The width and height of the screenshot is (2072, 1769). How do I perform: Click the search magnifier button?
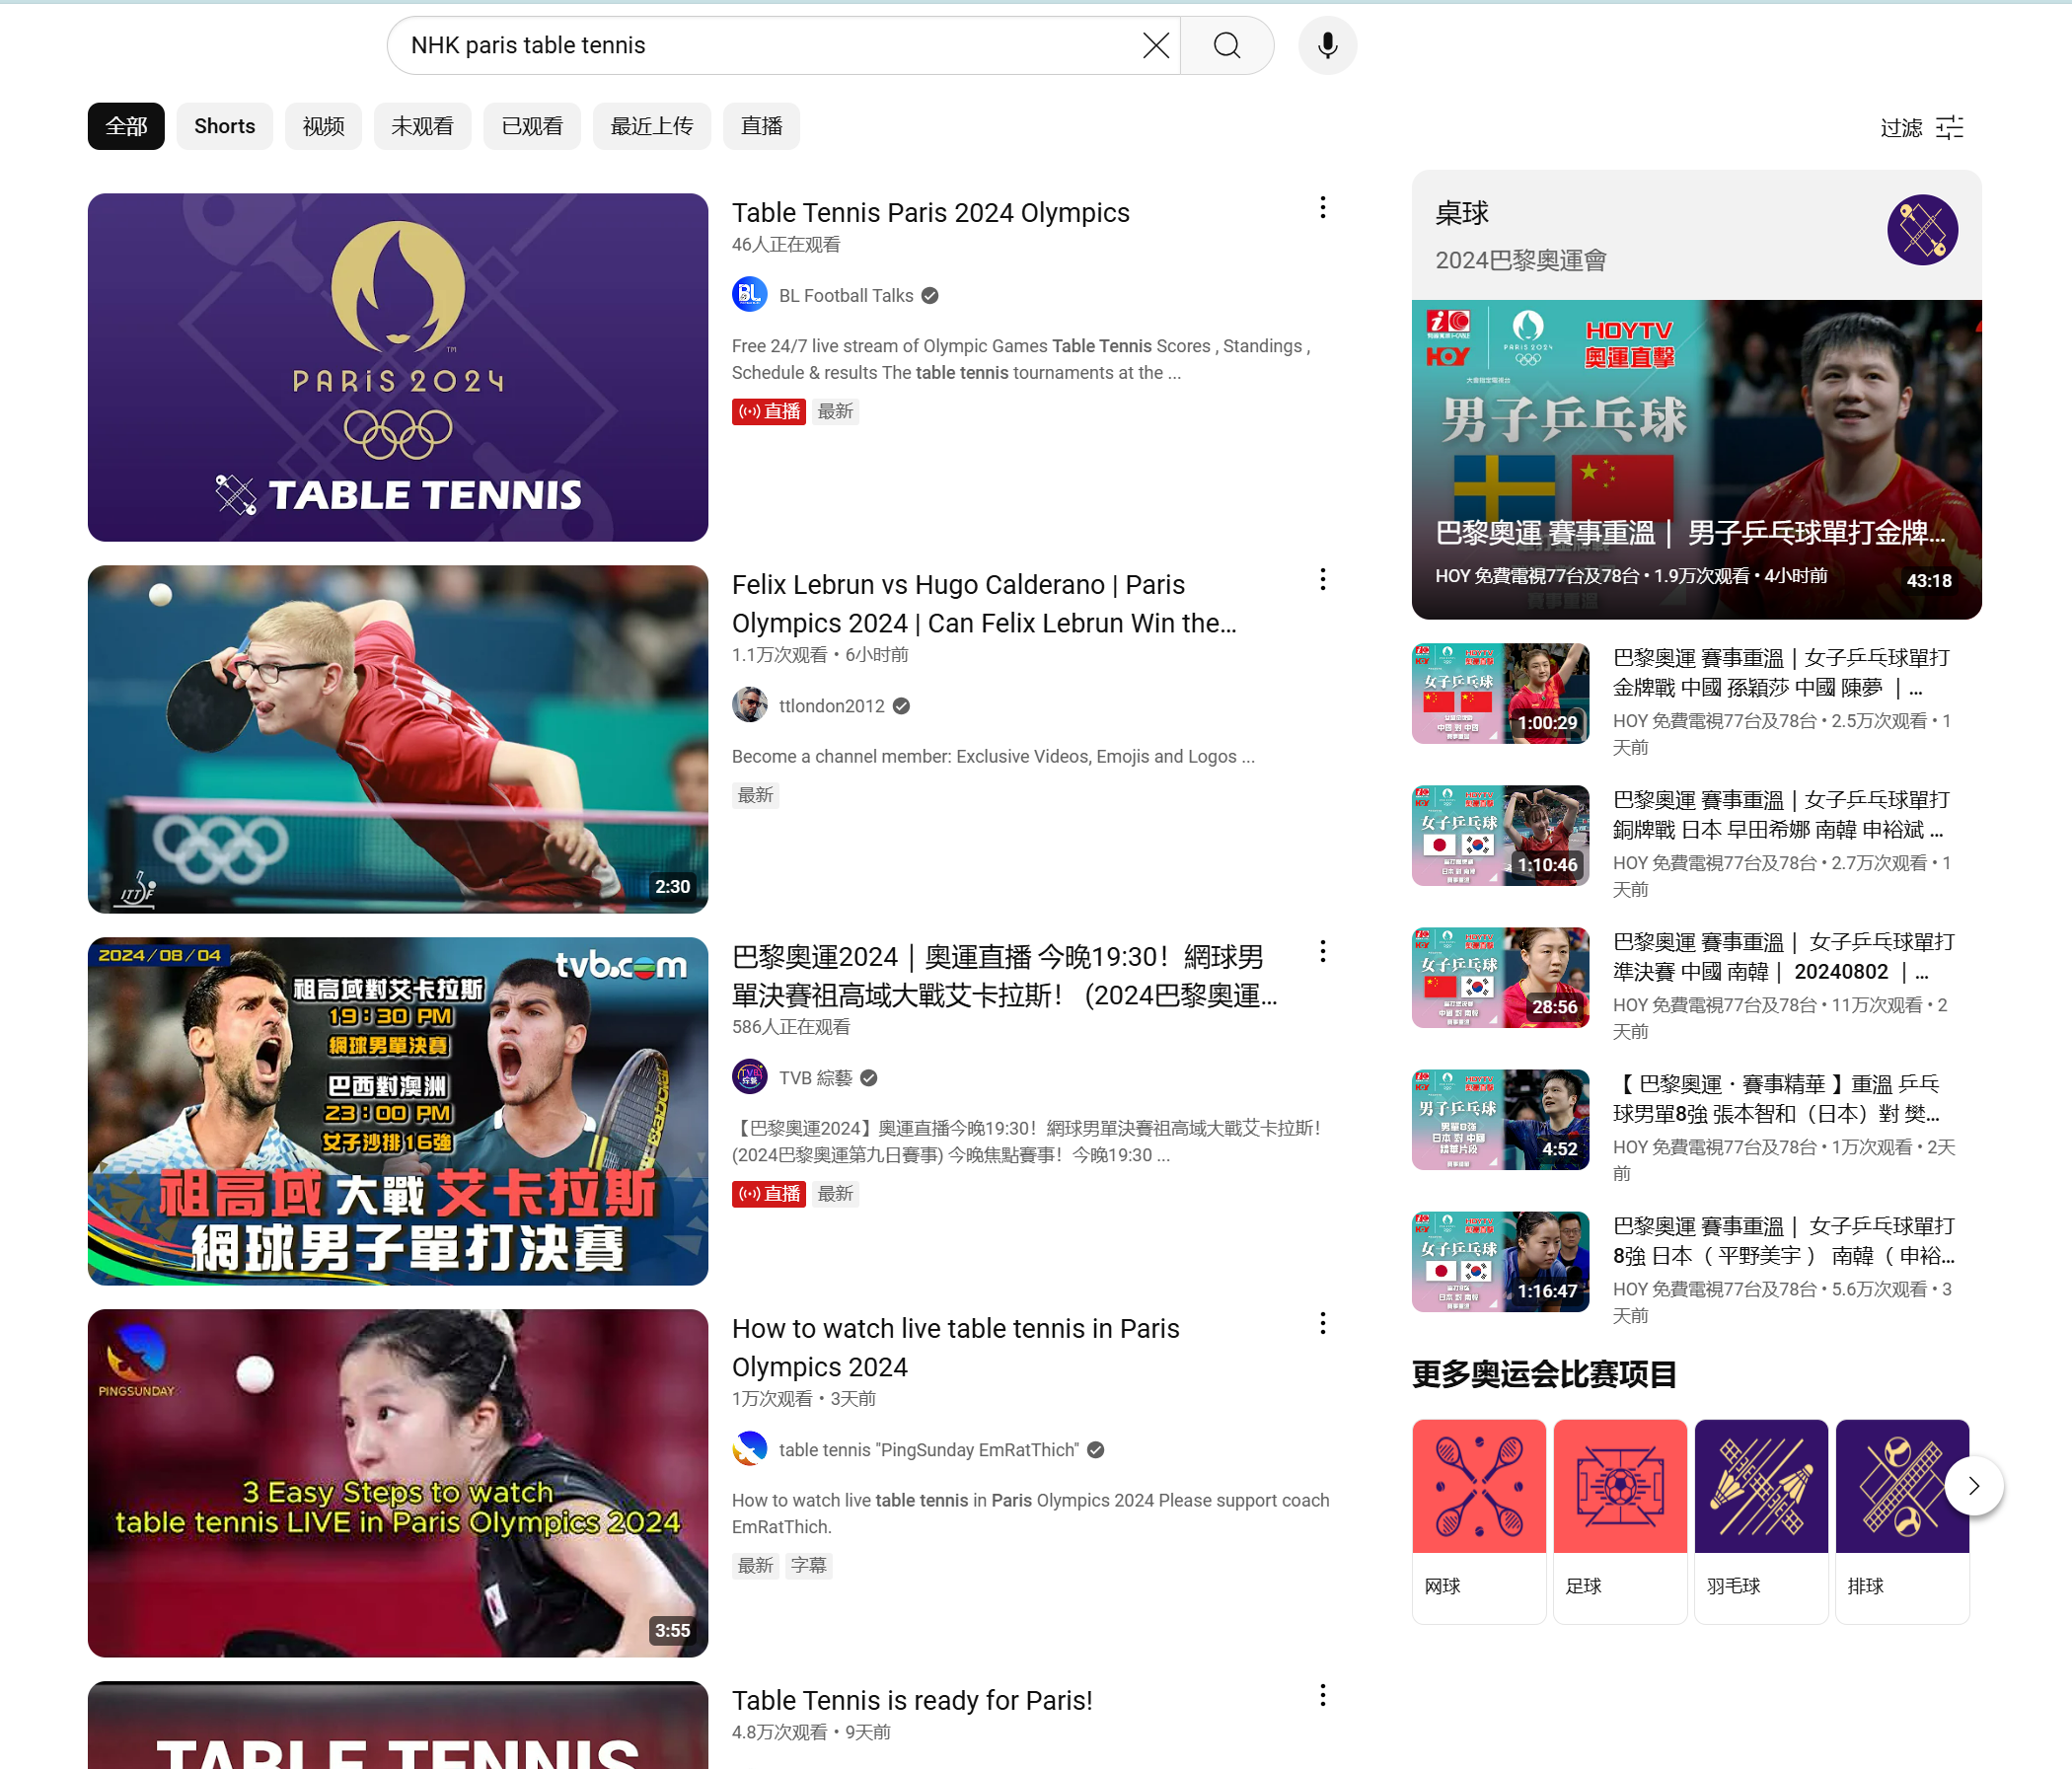tap(1227, 45)
